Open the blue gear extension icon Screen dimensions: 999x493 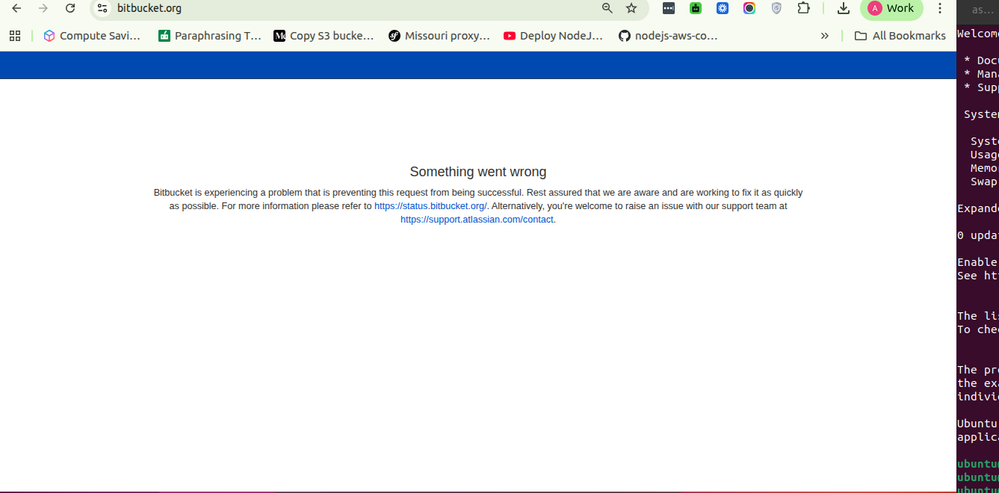click(722, 8)
